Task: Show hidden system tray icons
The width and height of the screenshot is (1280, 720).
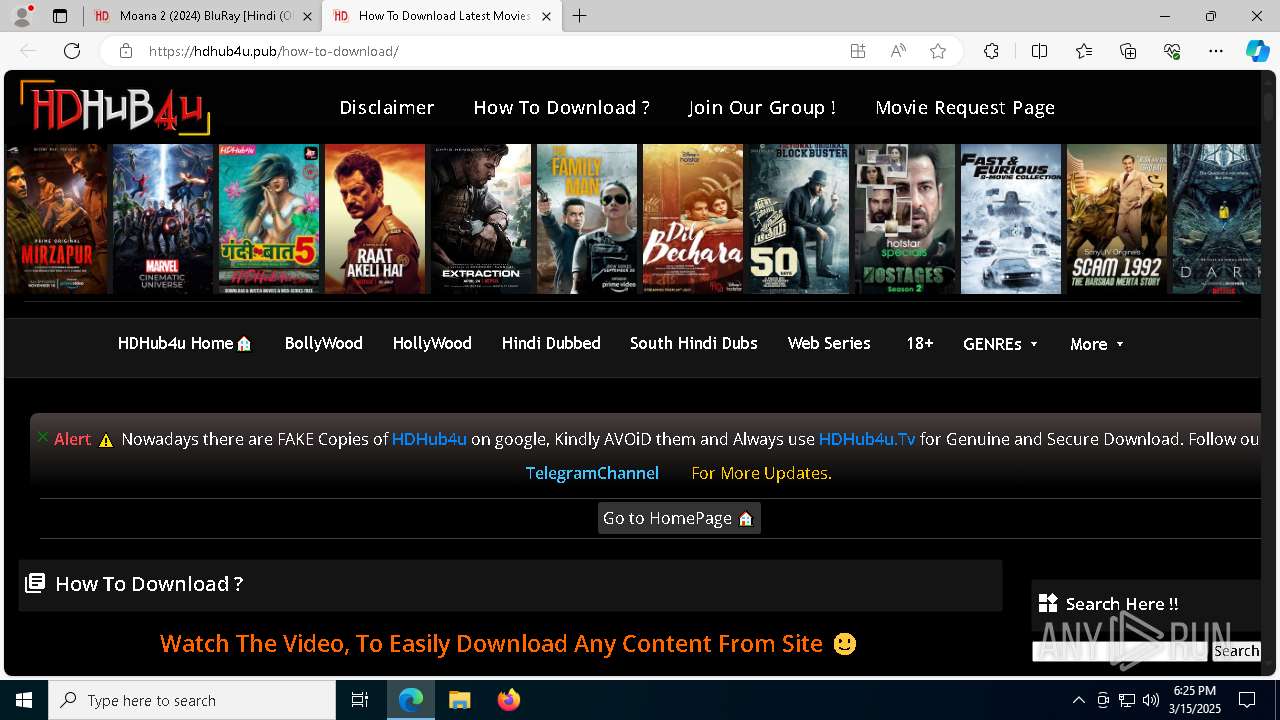Action: 1078,700
